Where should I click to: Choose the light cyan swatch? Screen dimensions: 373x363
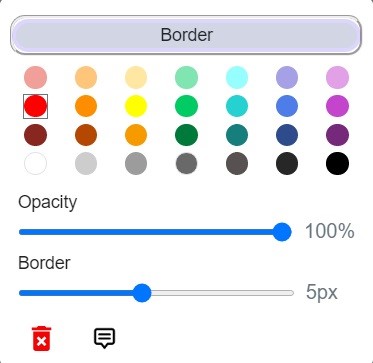click(237, 77)
